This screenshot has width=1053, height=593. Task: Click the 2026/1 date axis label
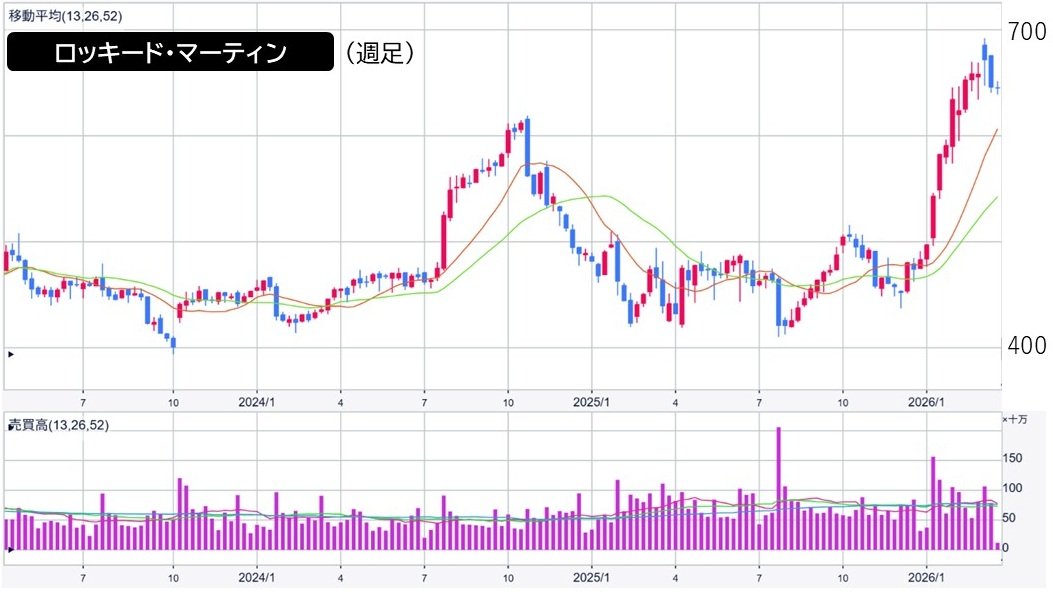click(926, 402)
